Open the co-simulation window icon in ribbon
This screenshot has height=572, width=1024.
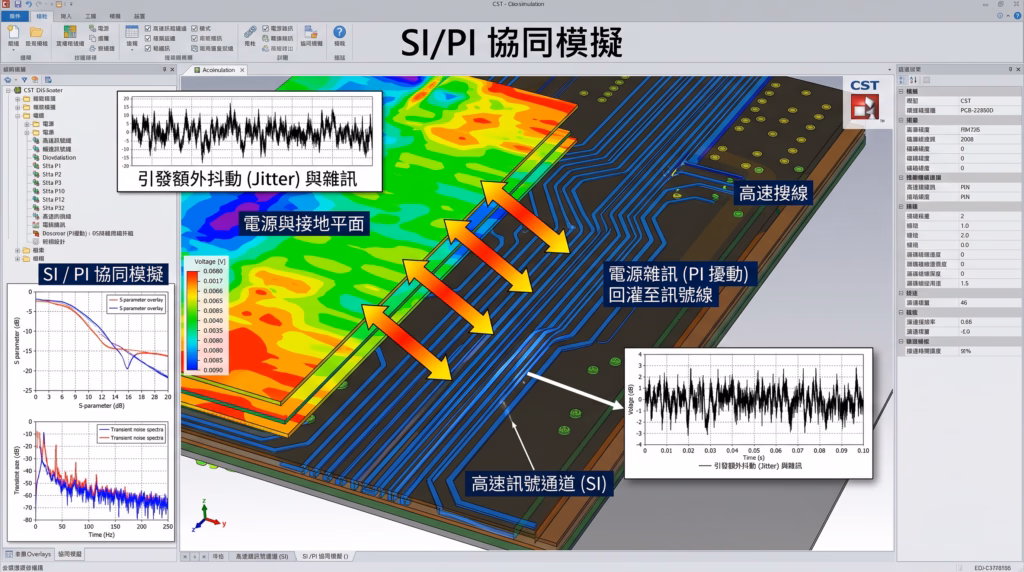311,32
